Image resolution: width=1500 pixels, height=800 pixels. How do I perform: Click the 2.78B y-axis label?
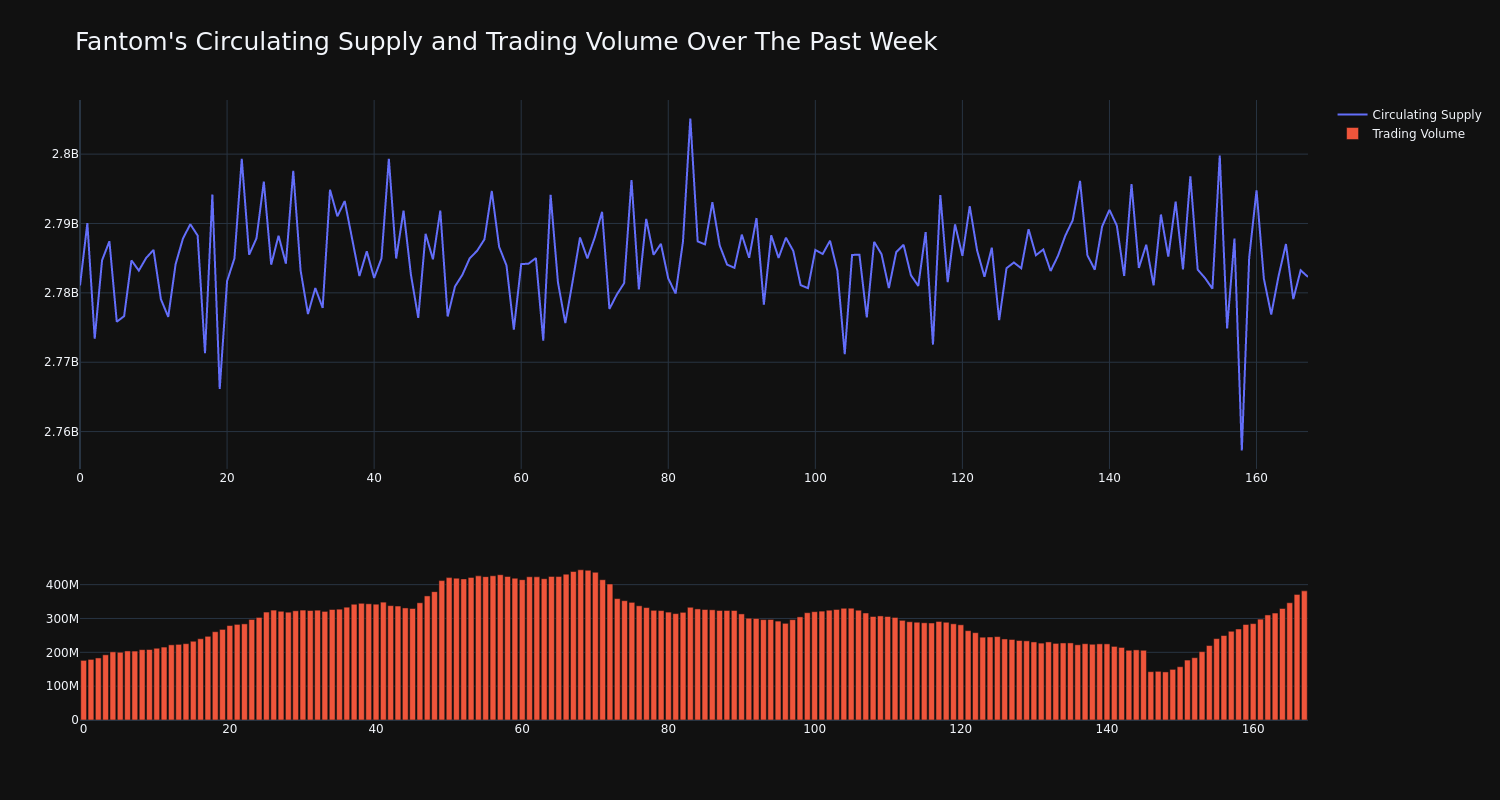pos(61,293)
